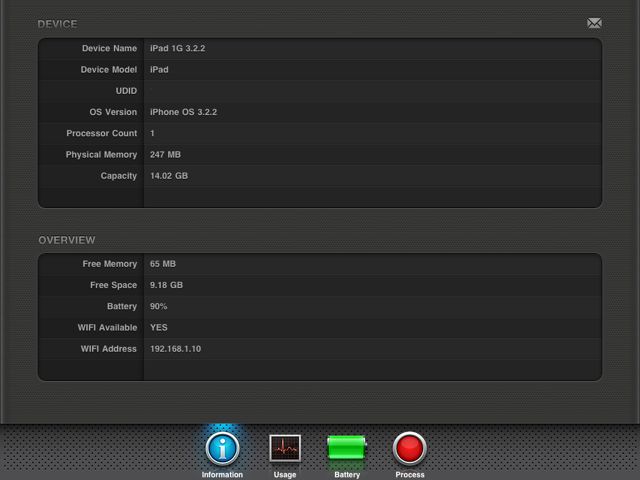Click the 'Device Model' label
Viewport: 640px width, 480px height.
(x=109, y=69)
